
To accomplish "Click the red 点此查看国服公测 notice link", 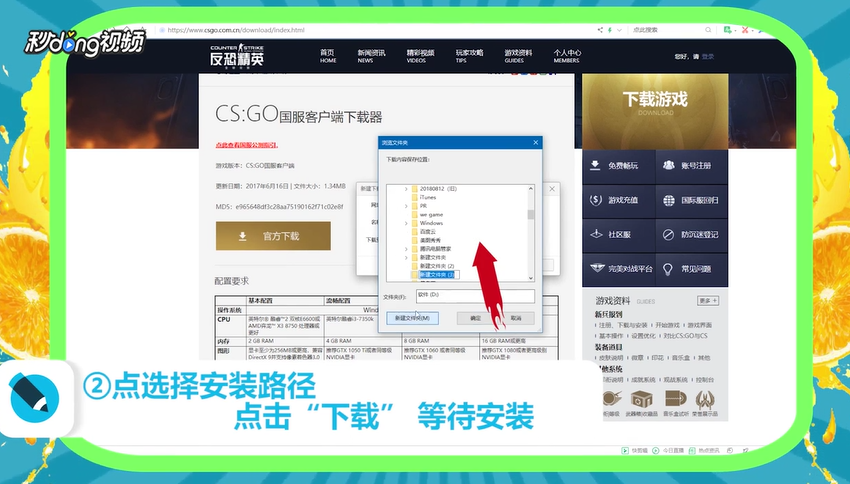I will pos(247,145).
